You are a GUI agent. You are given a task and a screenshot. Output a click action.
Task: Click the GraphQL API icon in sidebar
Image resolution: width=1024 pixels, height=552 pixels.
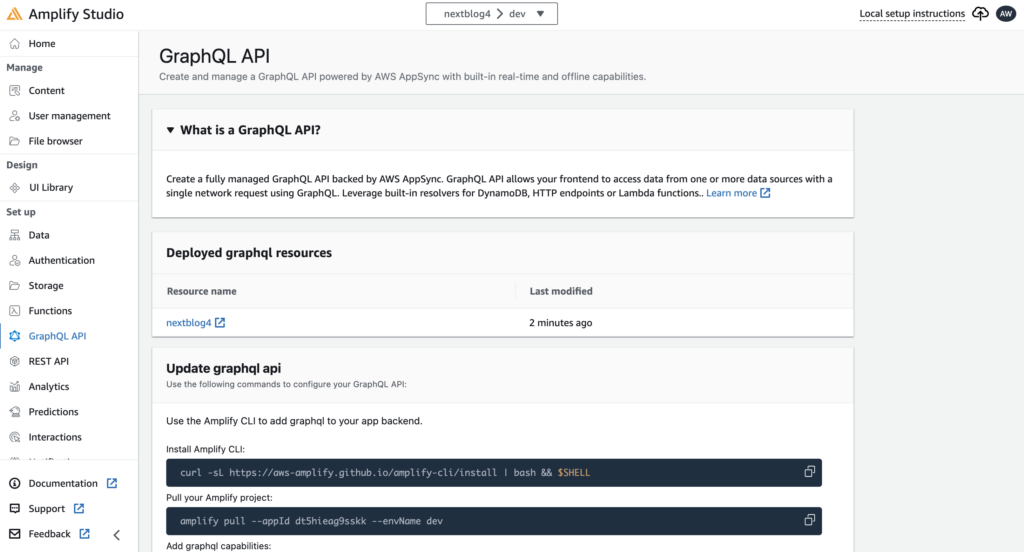14,336
